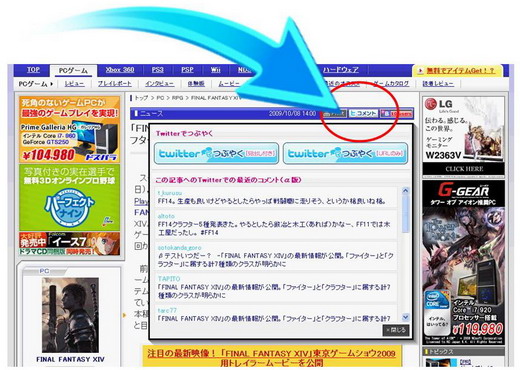Open t_kurusu user profile link
The width and height of the screenshot is (520, 370).
point(170,193)
